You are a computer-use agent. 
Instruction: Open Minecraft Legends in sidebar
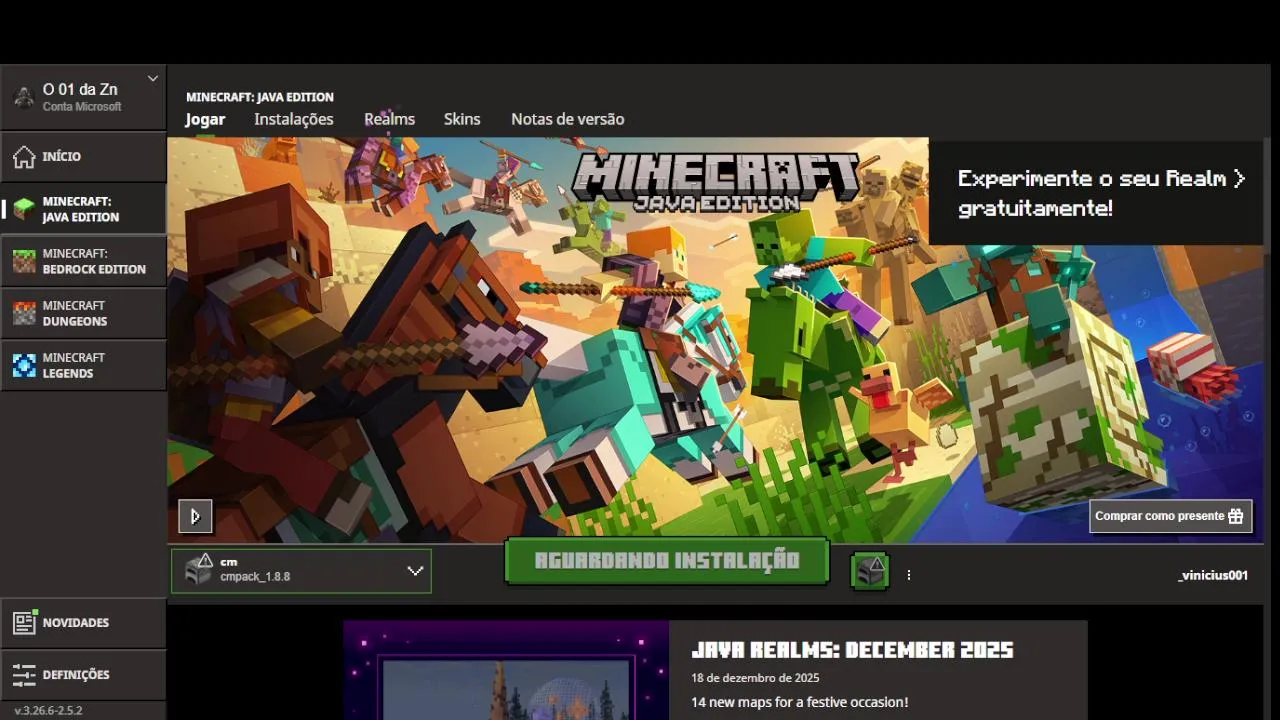[x=83, y=365]
